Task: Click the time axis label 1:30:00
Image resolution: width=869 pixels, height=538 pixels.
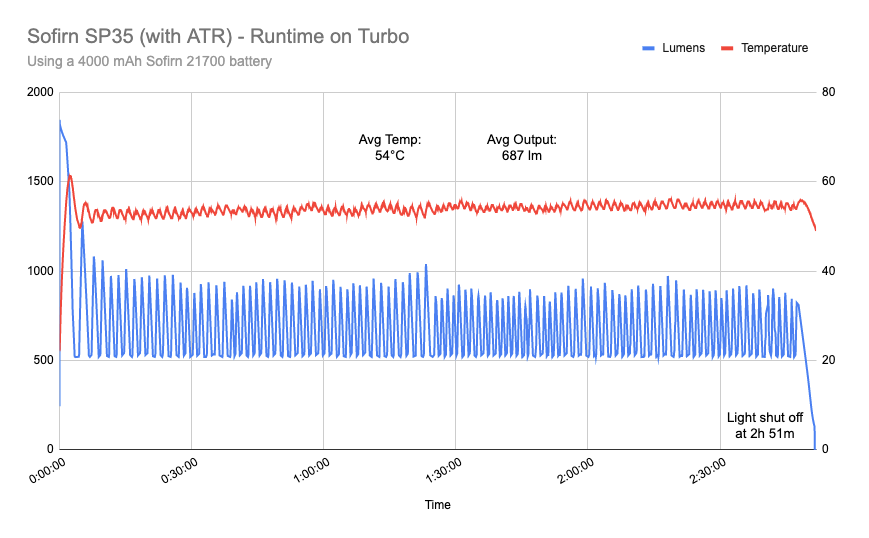Action: (443, 471)
